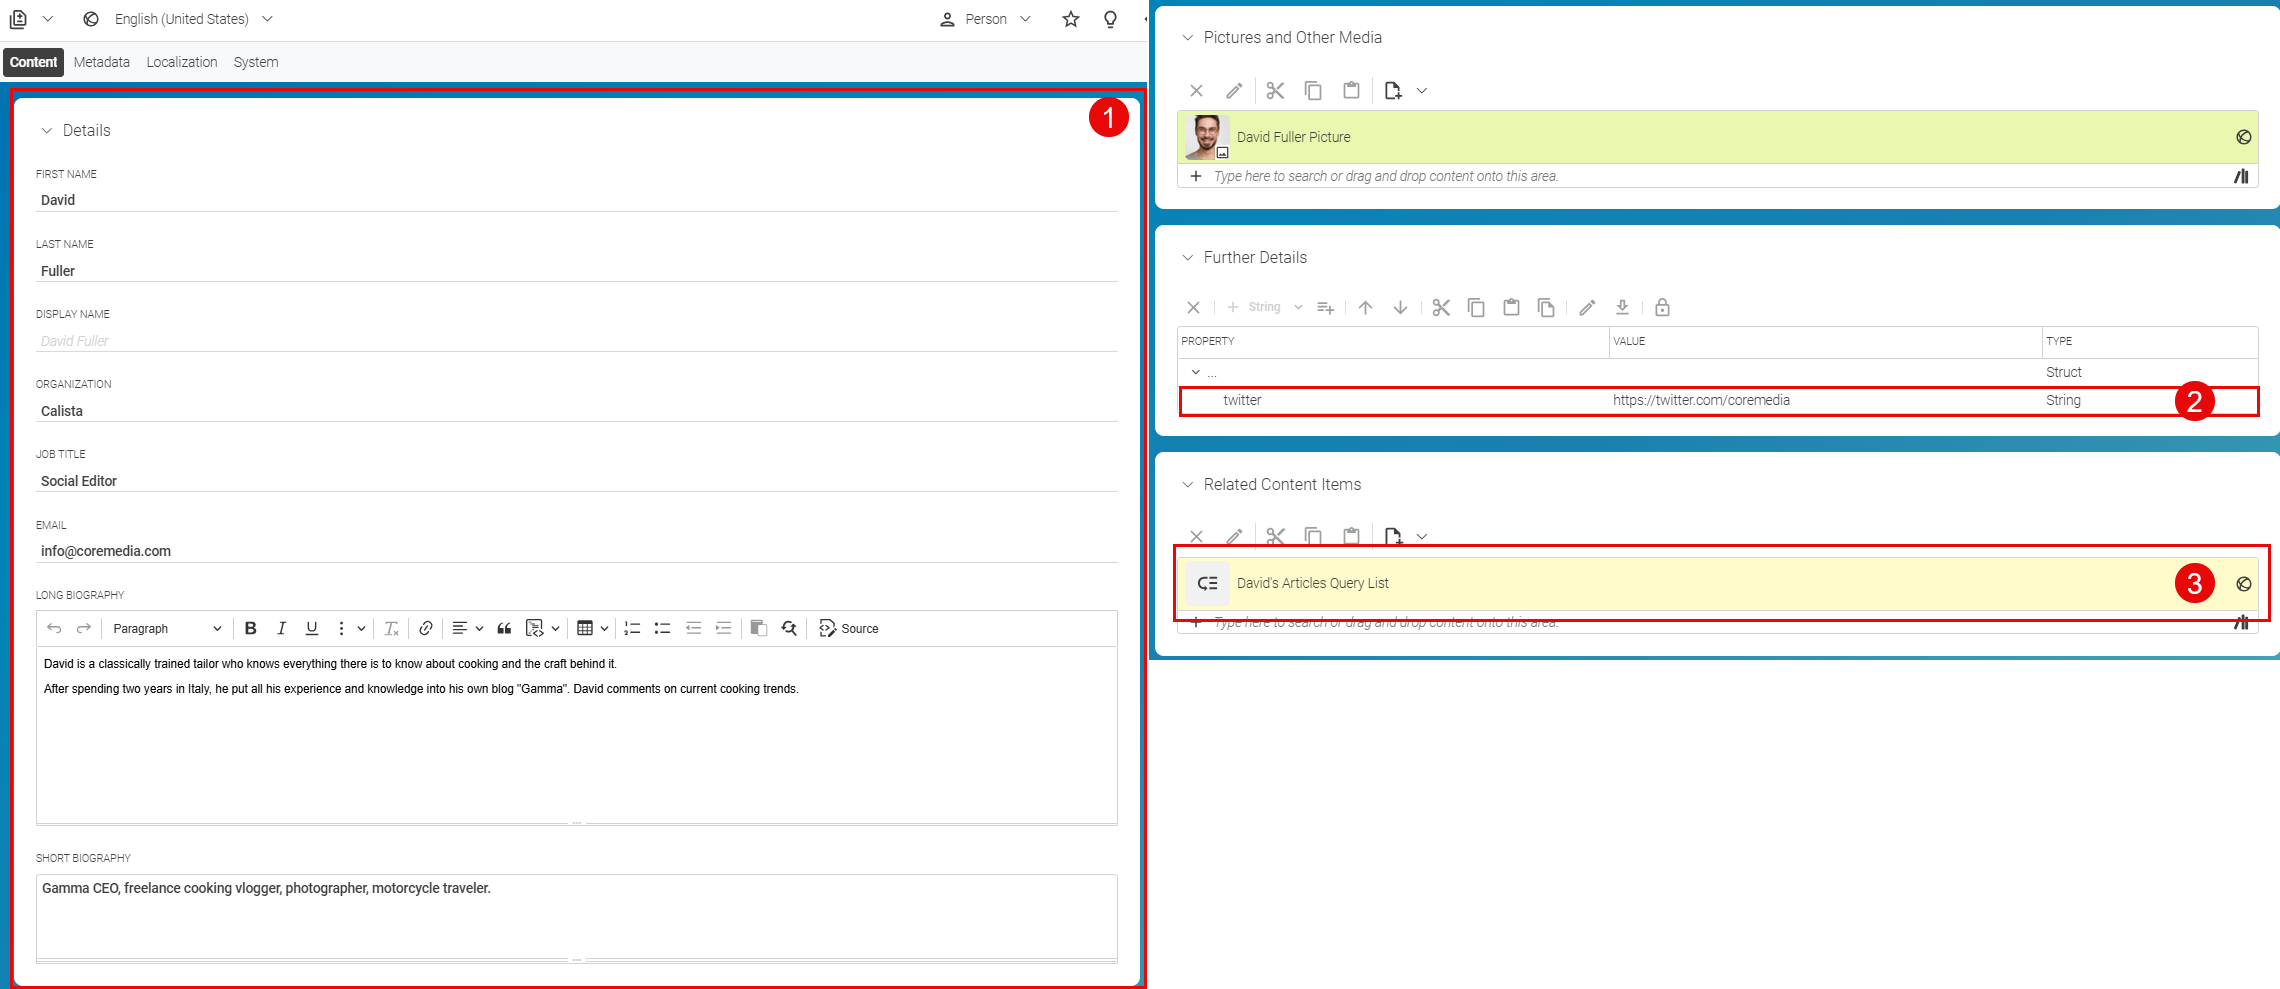Cut item in Pictures and Other Media toolbar
The image size is (2280, 989).
click(1275, 91)
